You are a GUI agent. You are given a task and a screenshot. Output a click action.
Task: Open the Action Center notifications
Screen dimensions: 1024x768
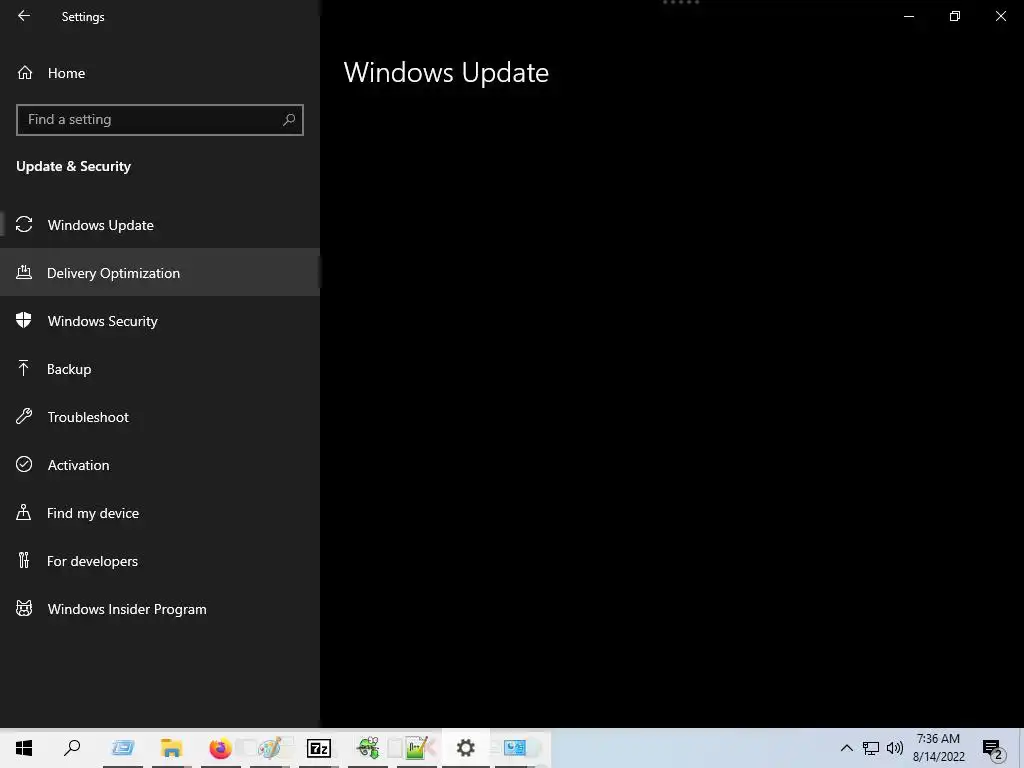[993, 749]
